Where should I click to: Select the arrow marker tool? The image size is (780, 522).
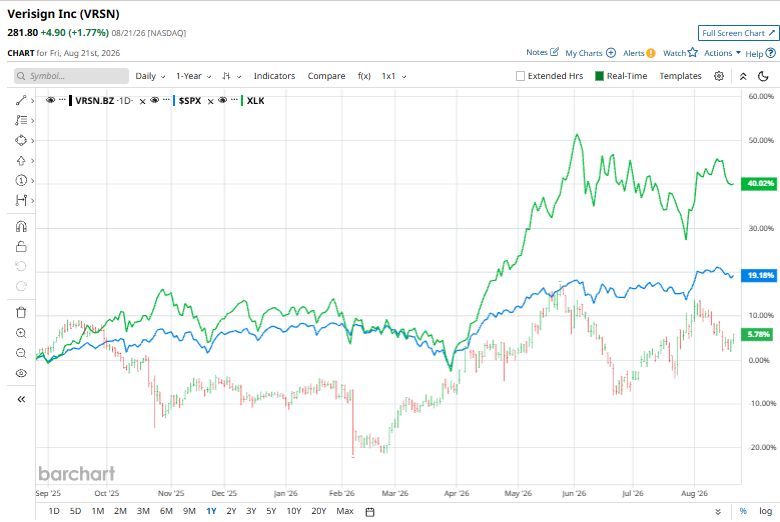pyautogui.click(x=21, y=161)
